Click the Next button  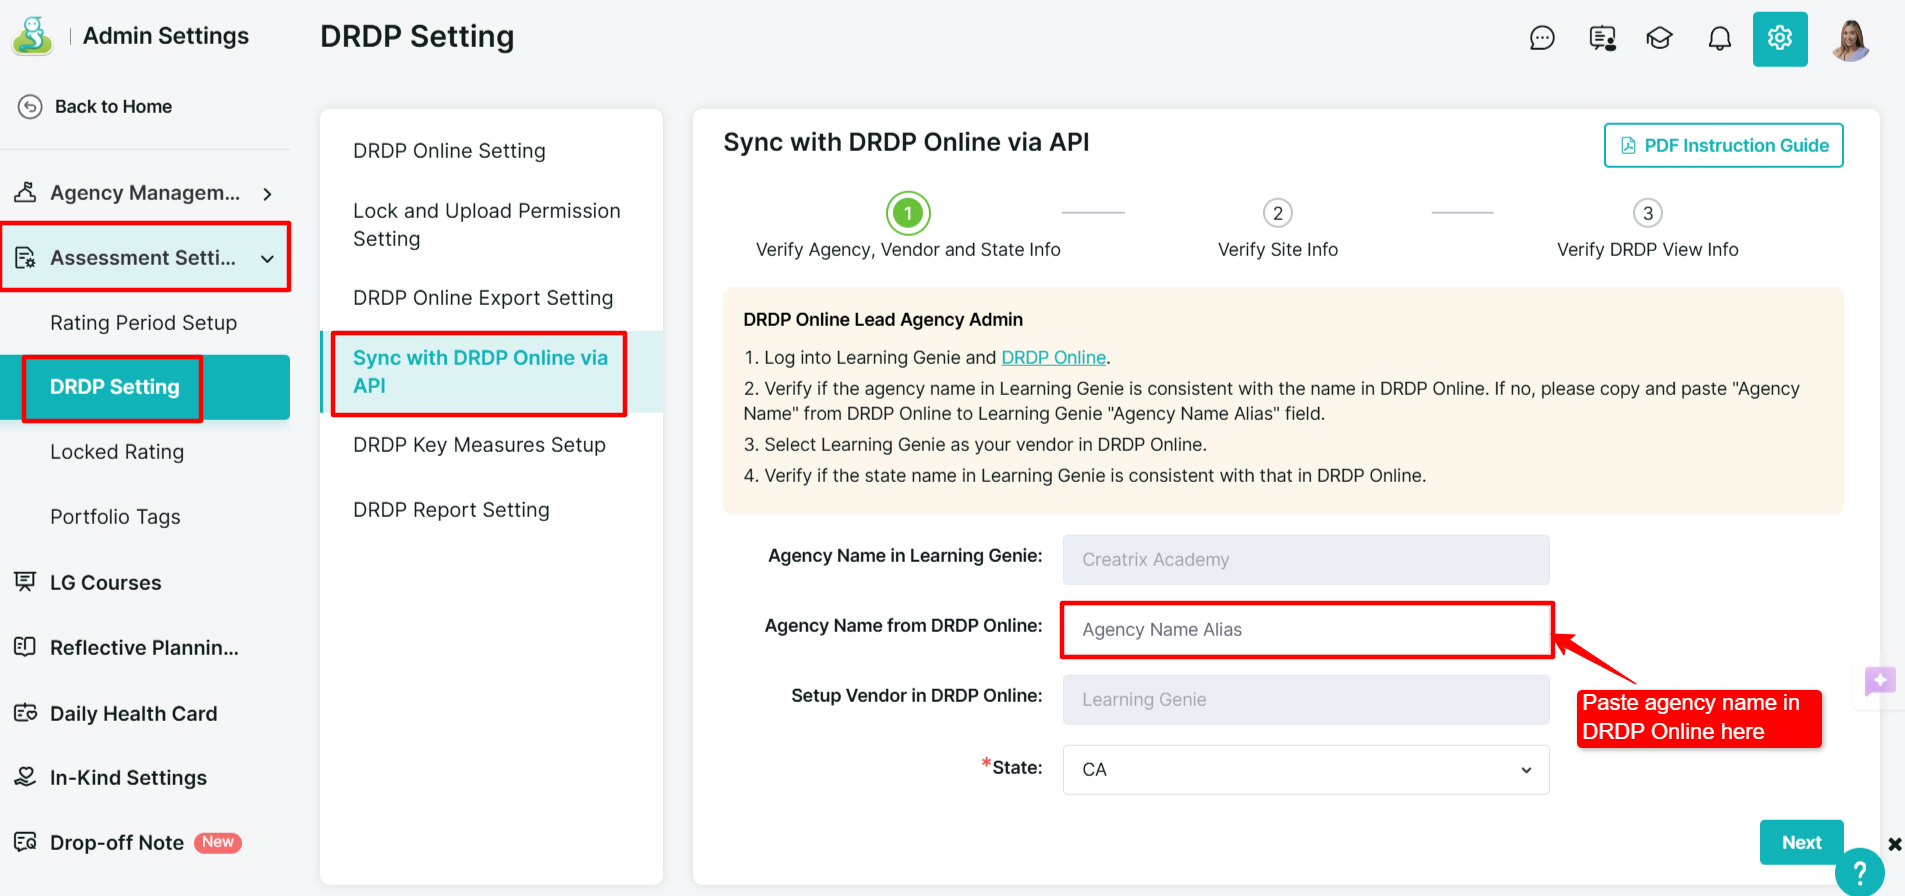tap(1801, 843)
